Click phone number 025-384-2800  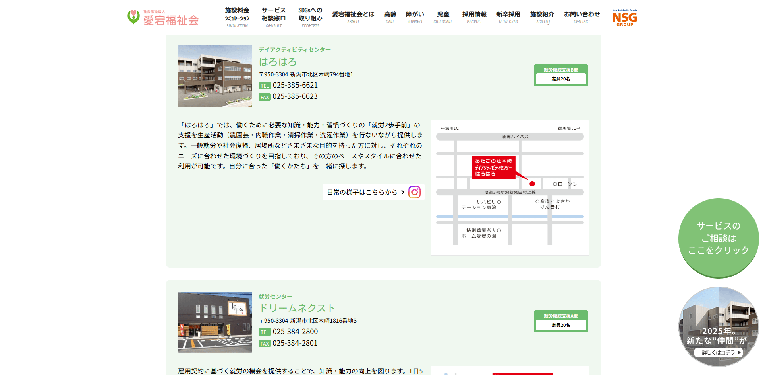295,331
